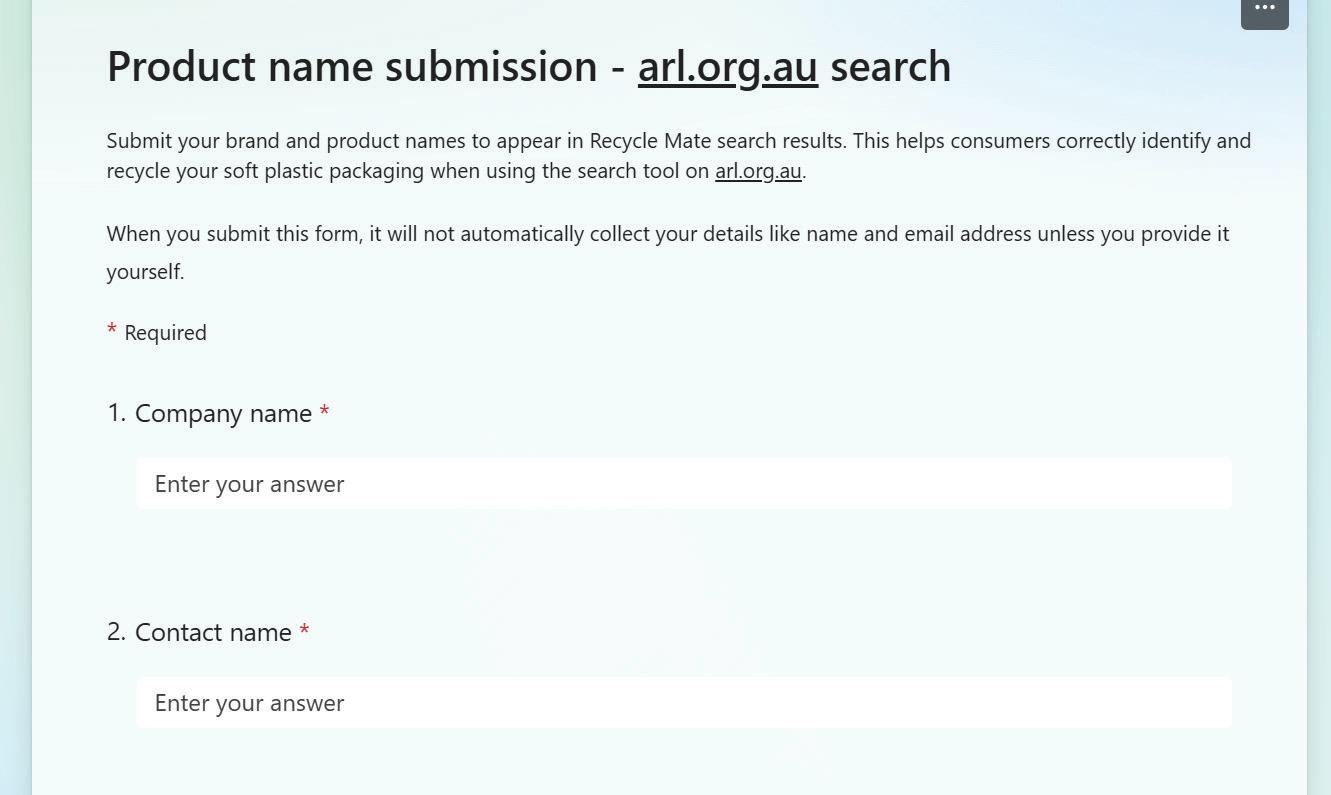Click the red asterisk before 'Required'

(x=112, y=330)
